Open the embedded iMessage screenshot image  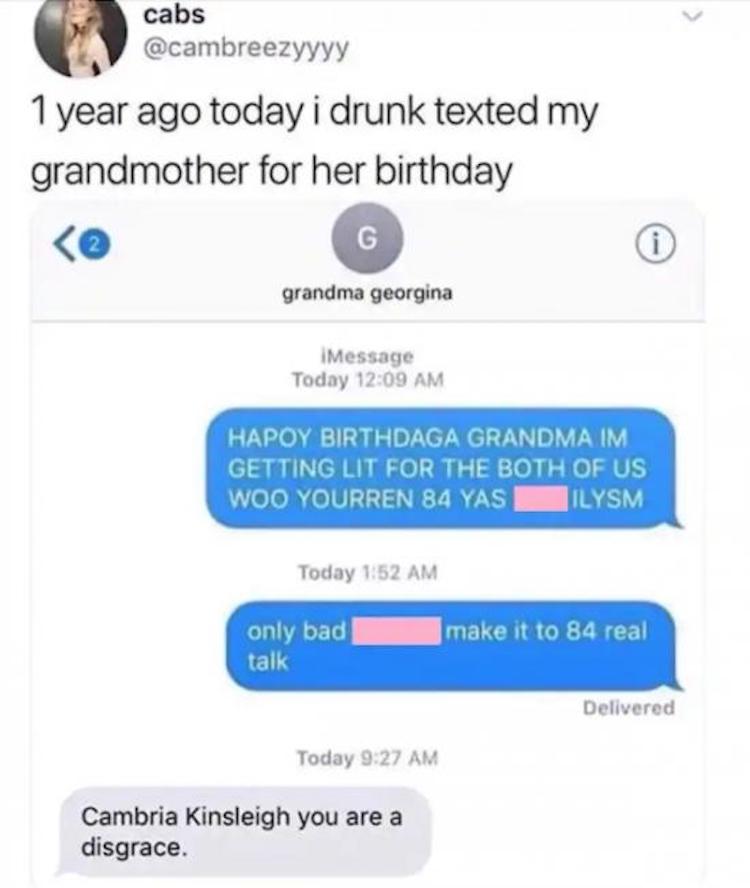(368, 544)
